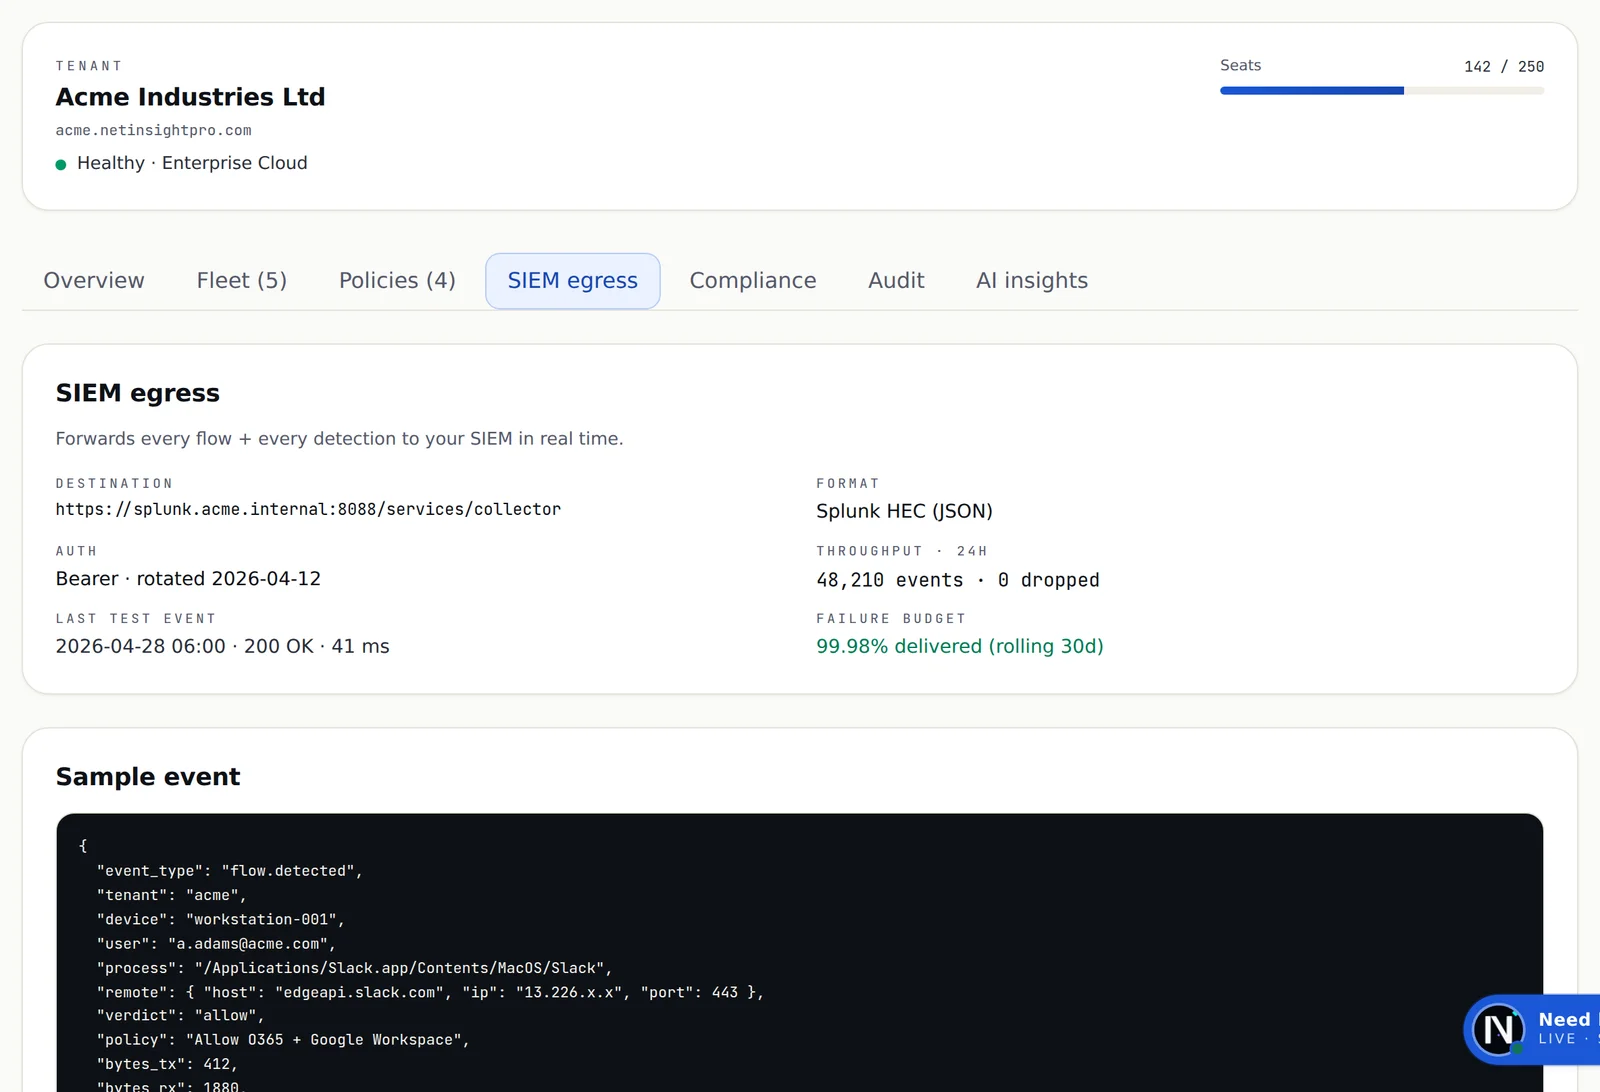Click the "tenant": "acme" JSON line
Screen dimensions: 1600x1092
(x=171, y=895)
